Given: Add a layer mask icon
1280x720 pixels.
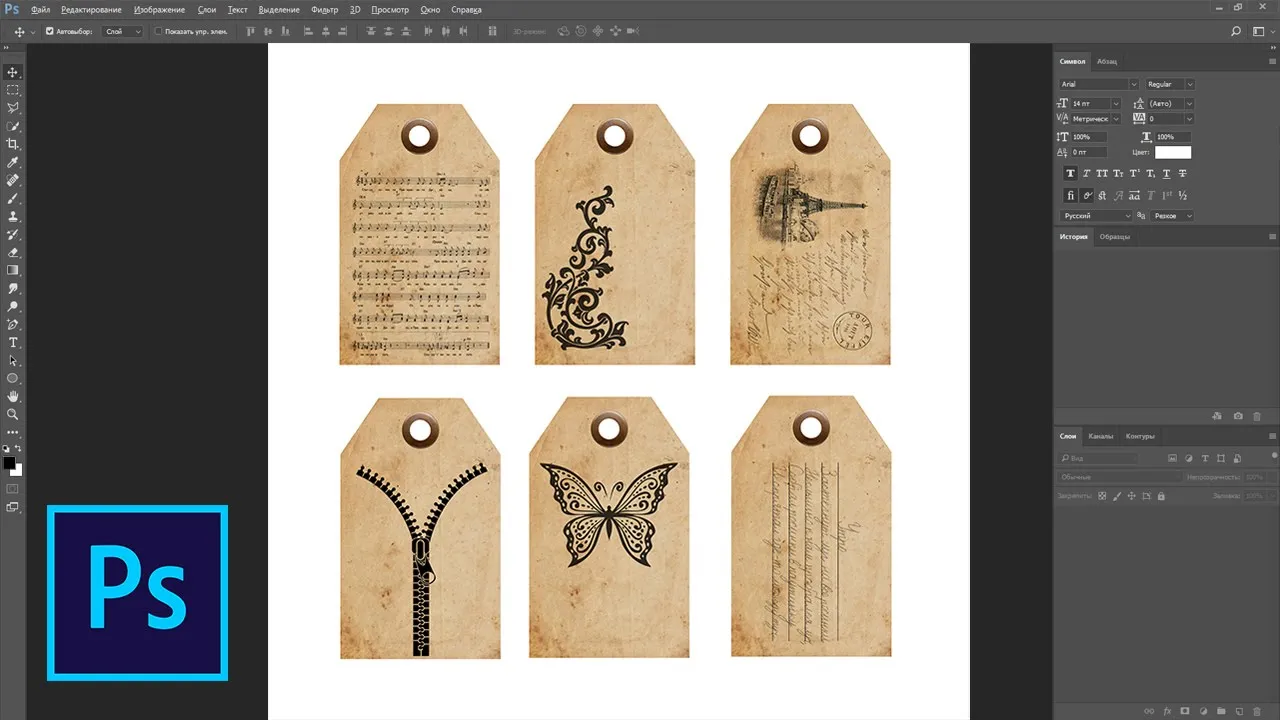Looking at the screenshot, I should [x=1185, y=711].
